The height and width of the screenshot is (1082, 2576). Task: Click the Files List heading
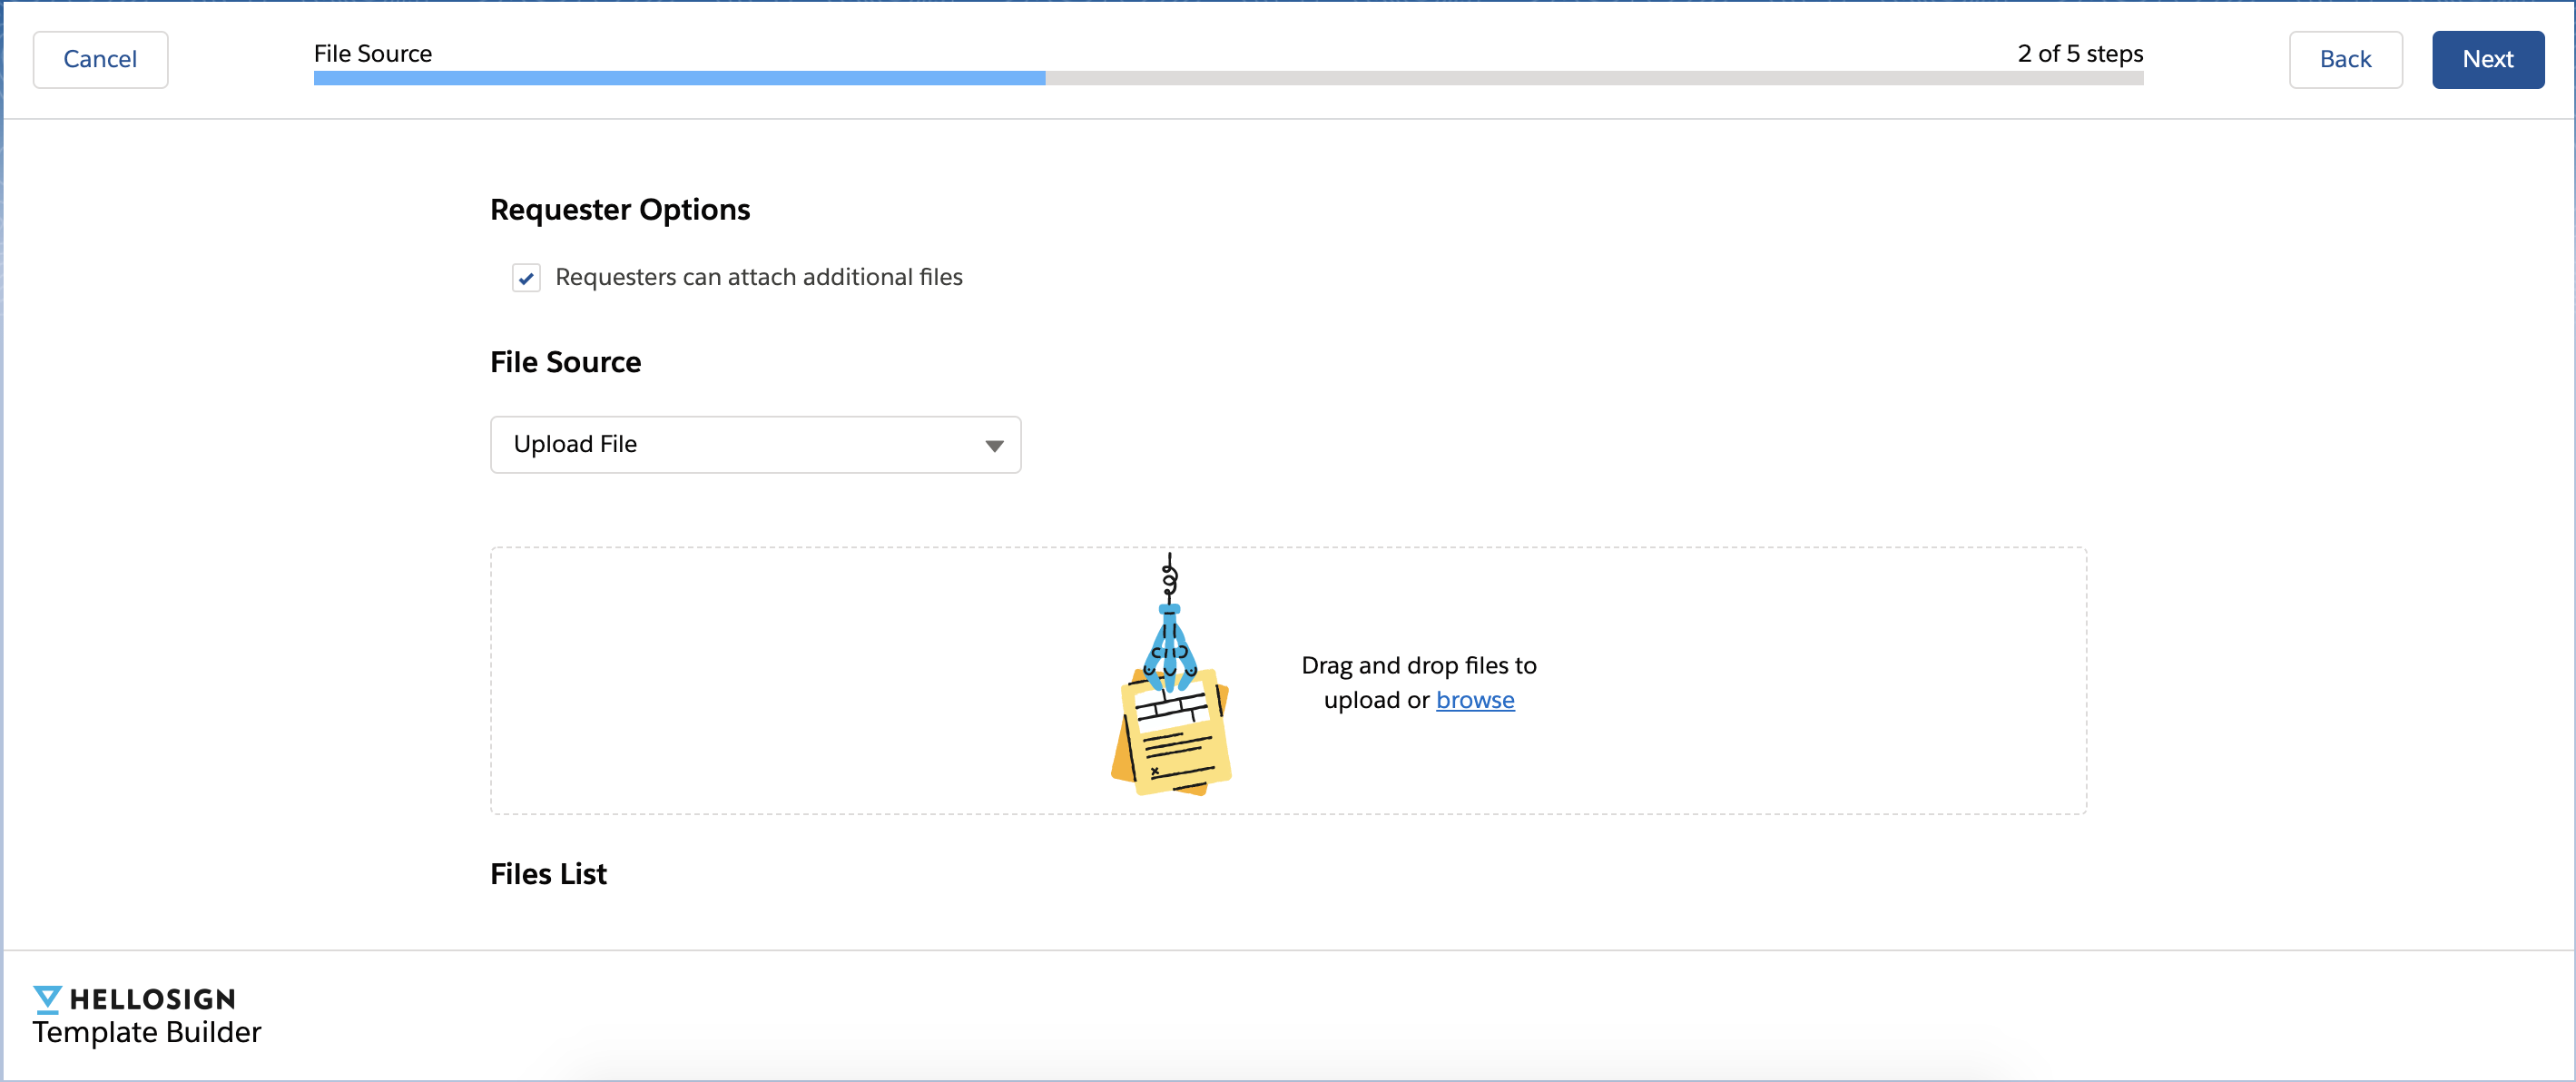tap(548, 873)
